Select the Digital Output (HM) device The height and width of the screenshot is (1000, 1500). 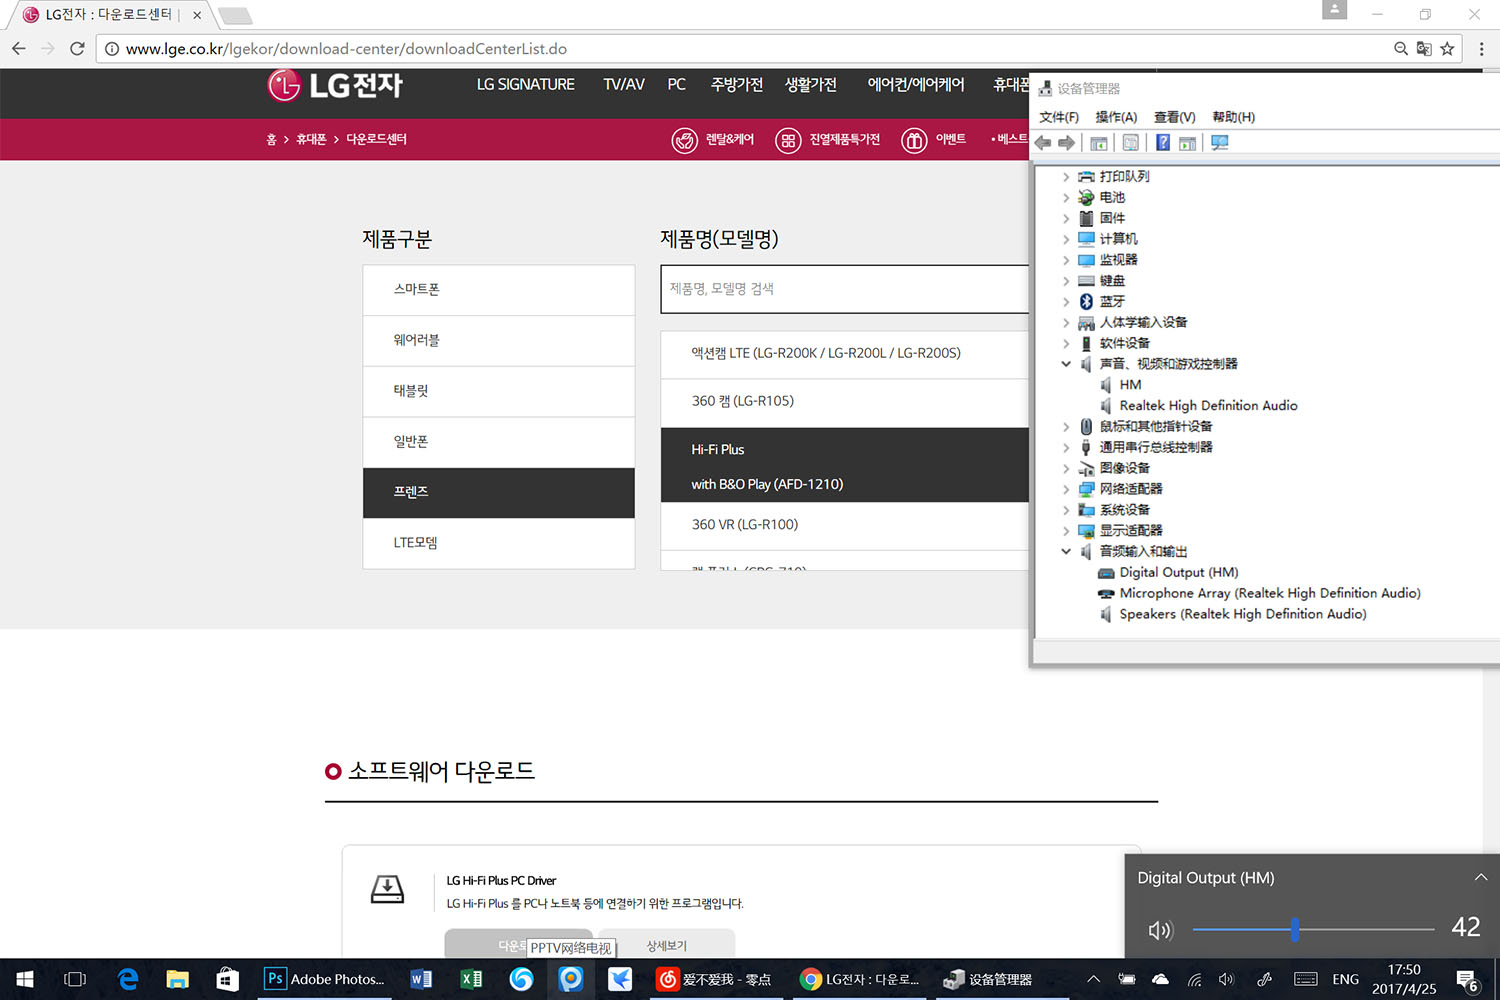click(x=1178, y=573)
